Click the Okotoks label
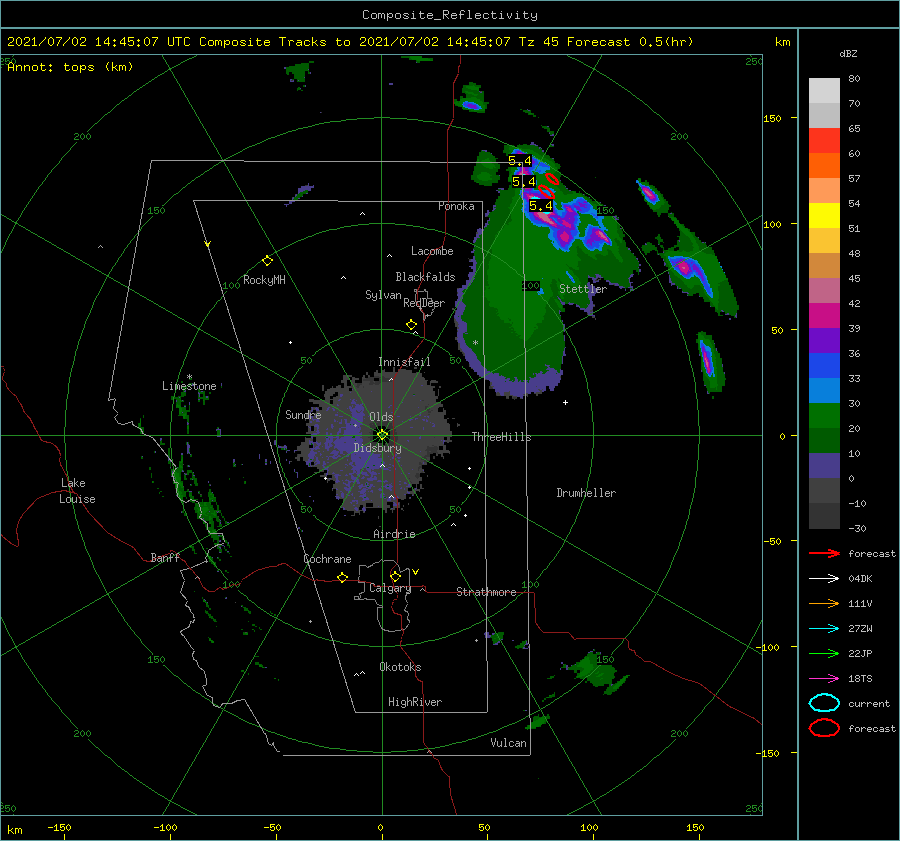This screenshot has height=841, width=900. click(x=400, y=666)
